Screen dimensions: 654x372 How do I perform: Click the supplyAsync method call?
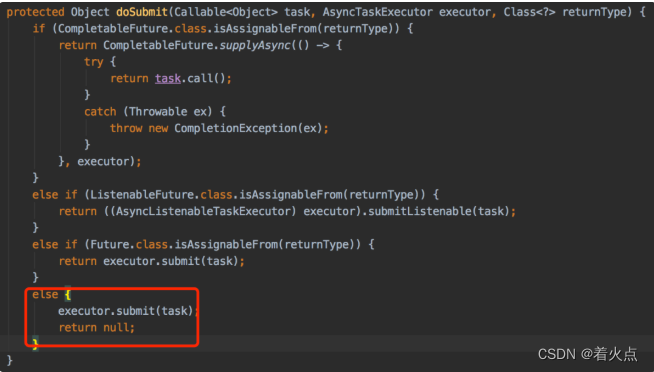[x=255, y=45]
